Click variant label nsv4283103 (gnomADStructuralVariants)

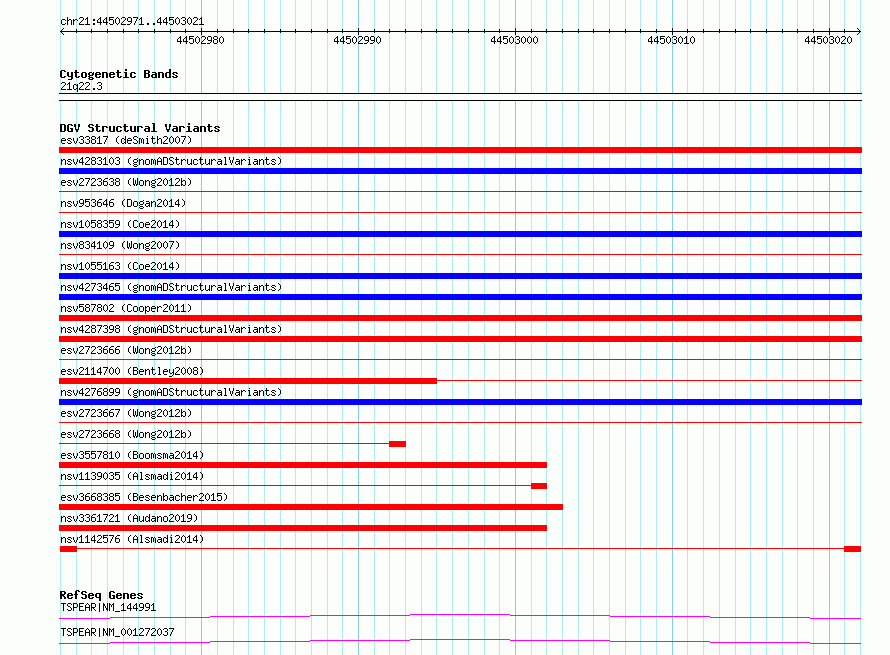point(171,161)
